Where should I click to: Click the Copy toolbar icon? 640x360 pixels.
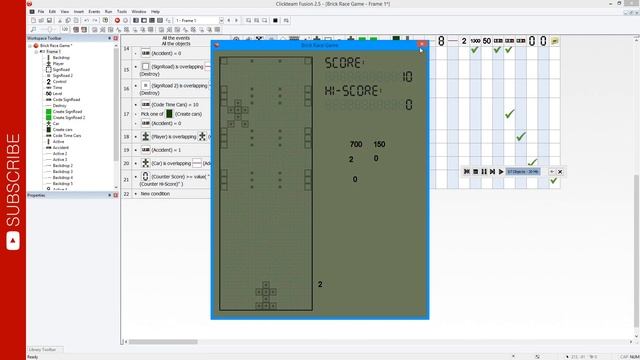[68, 20]
